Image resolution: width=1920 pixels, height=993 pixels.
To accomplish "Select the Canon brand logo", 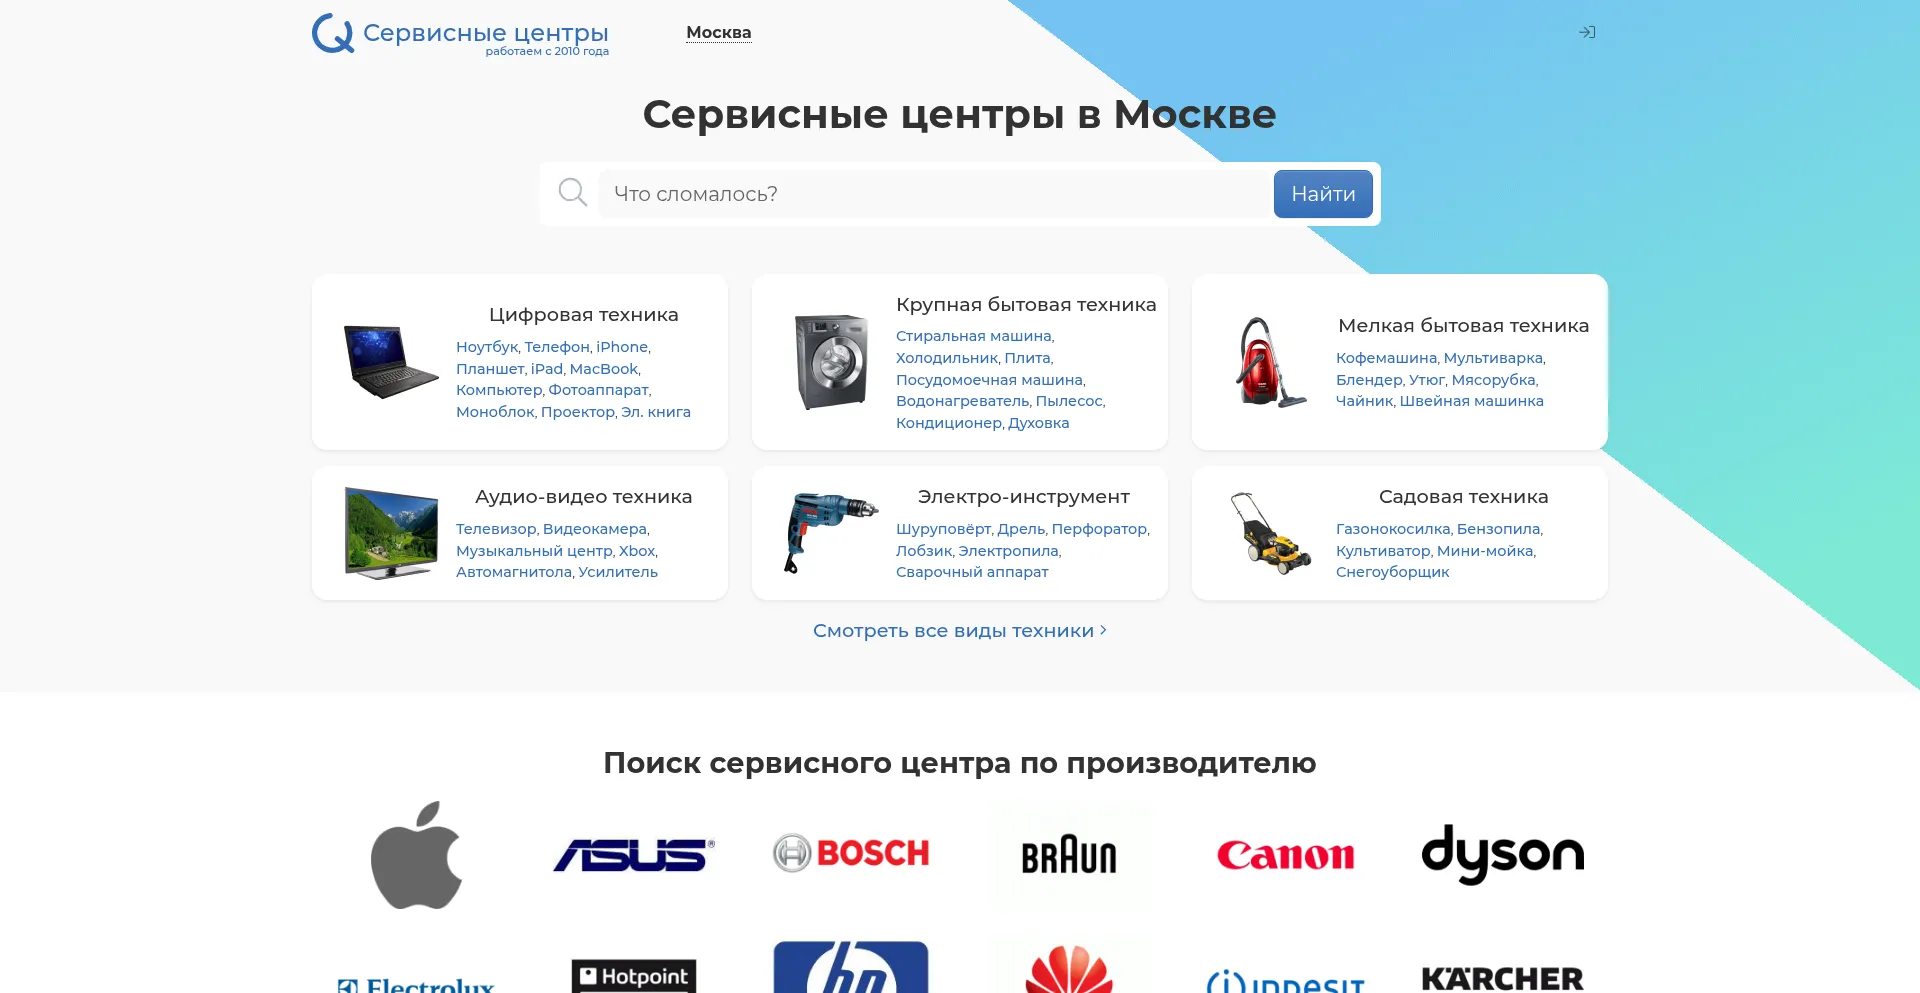I will click(x=1285, y=855).
